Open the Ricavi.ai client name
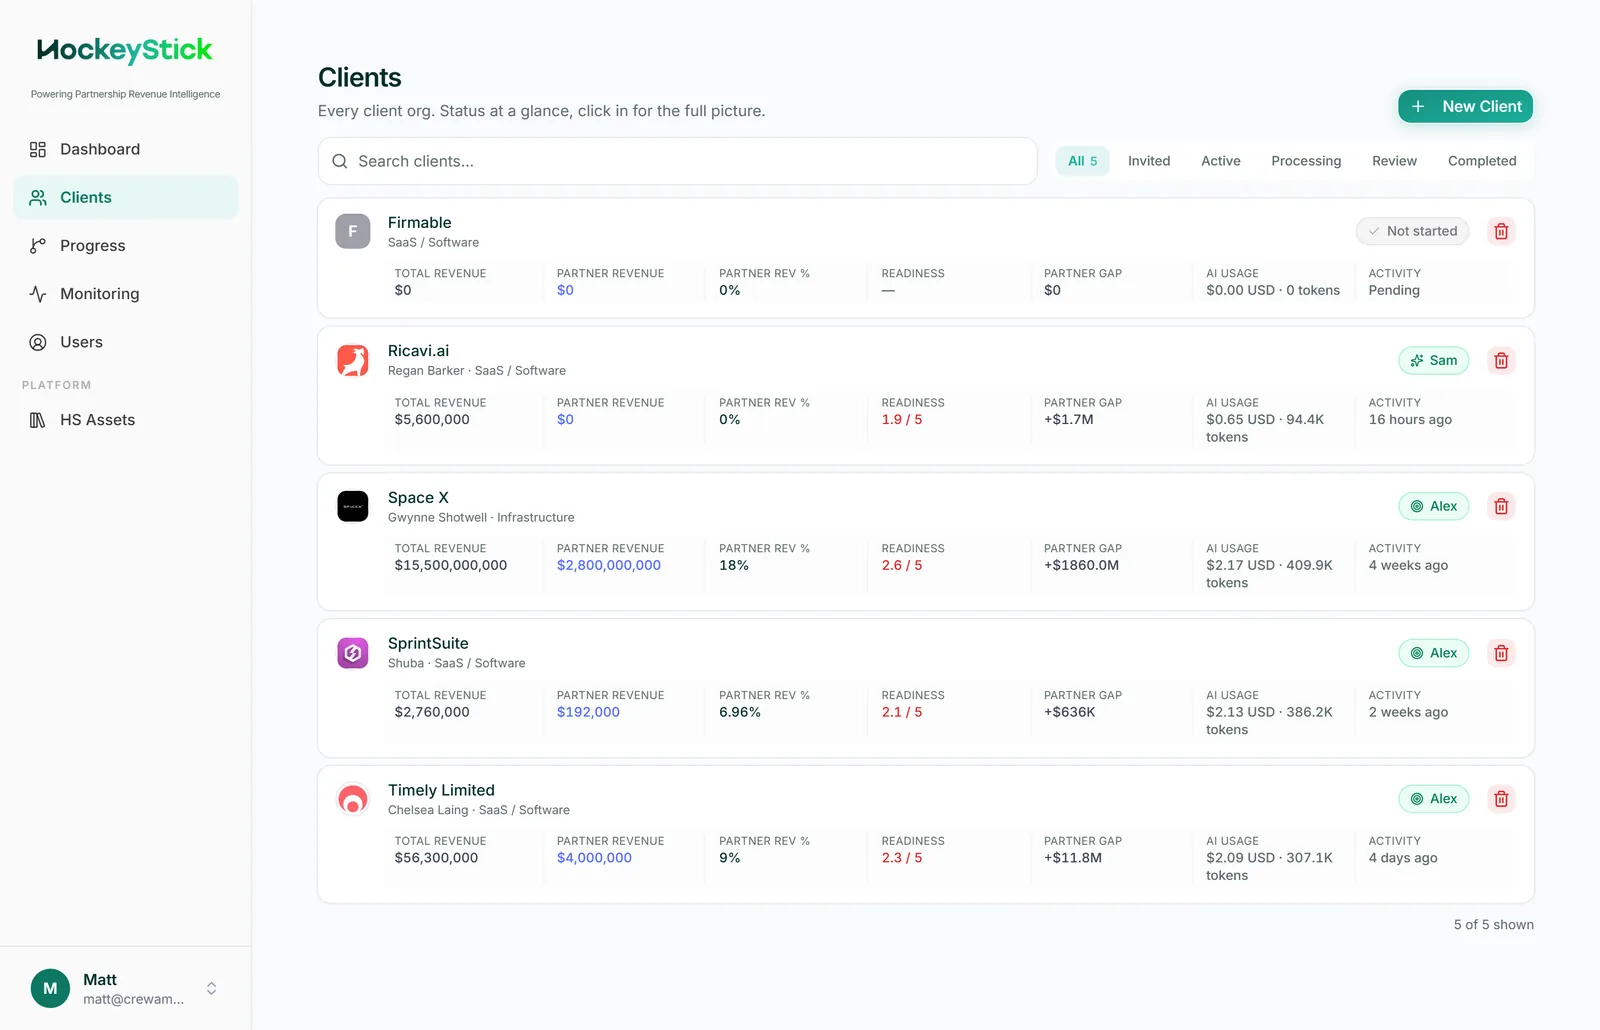Image resolution: width=1600 pixels, height=1030 pixels. (418, 351)
